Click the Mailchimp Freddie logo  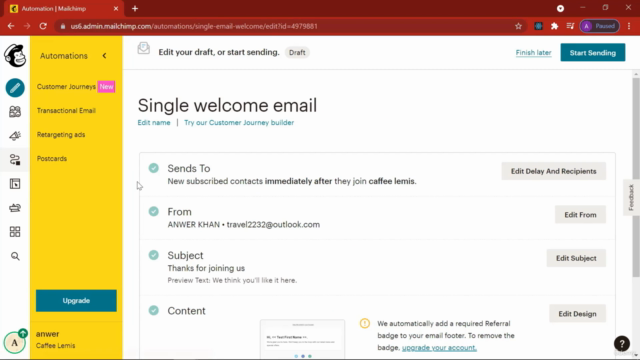click(x=15, y=56)
